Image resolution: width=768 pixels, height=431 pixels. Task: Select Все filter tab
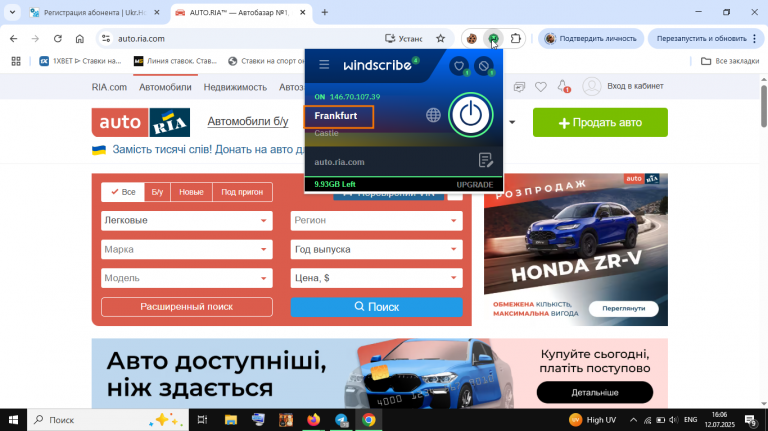click(x=123, y=192)
